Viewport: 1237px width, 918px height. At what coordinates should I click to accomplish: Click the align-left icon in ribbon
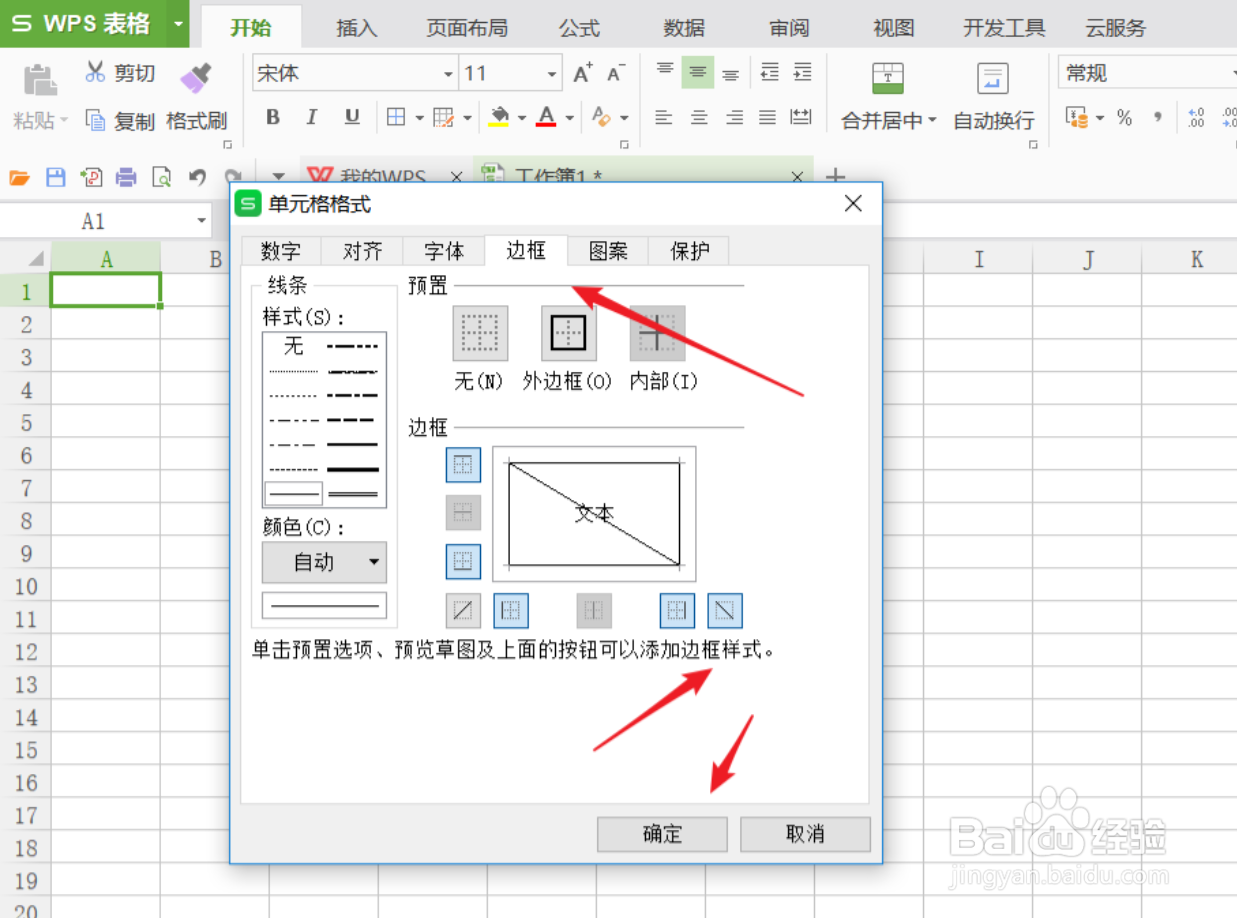click(x=664, y=118)
